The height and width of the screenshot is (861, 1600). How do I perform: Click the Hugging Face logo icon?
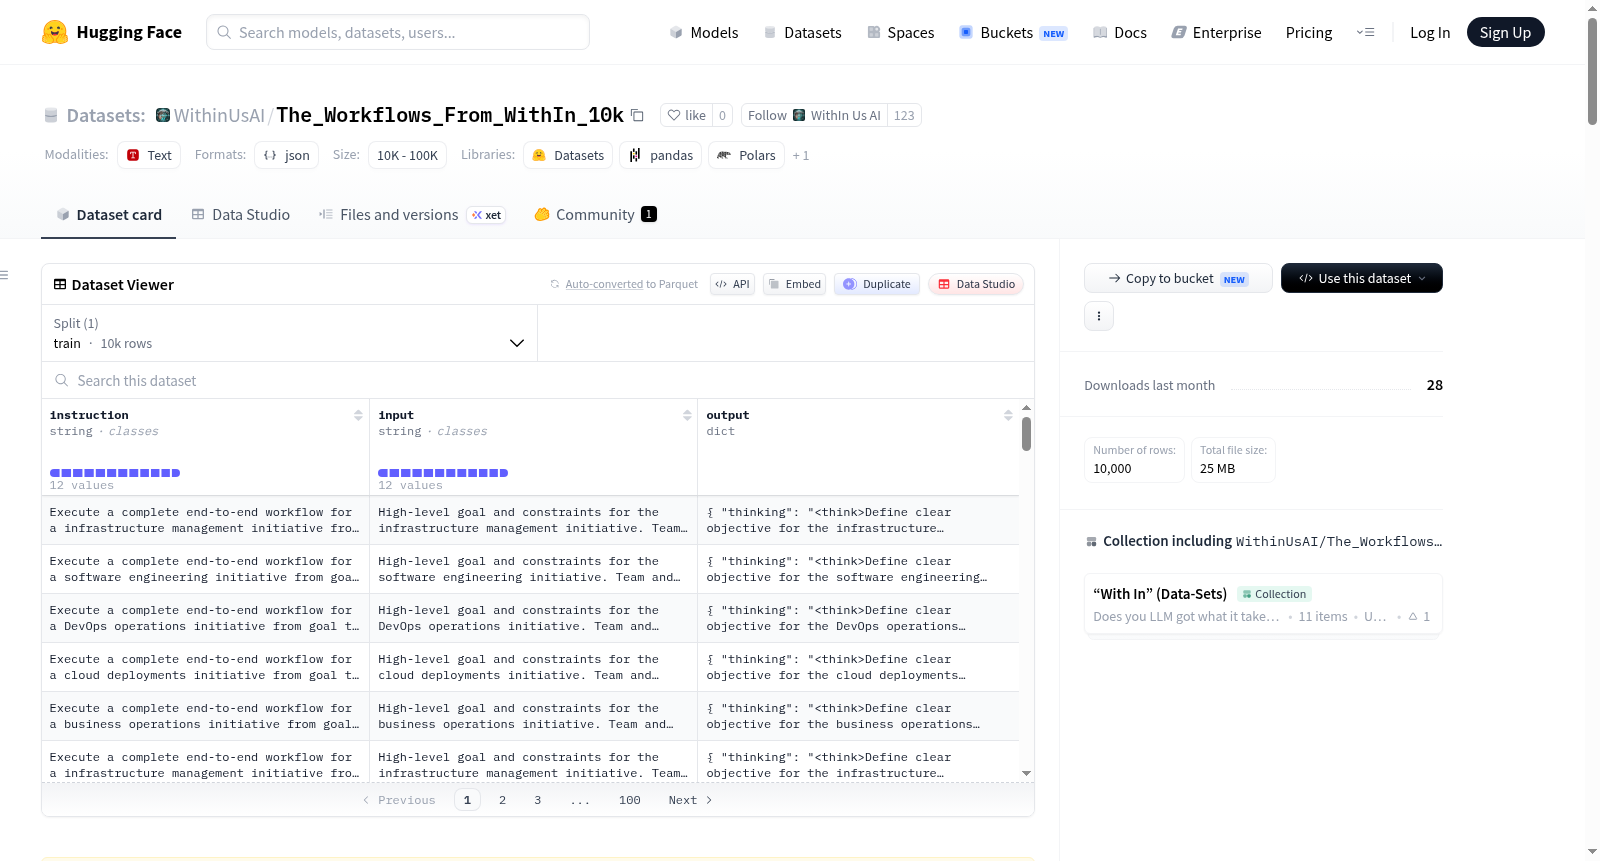[55, 32]
